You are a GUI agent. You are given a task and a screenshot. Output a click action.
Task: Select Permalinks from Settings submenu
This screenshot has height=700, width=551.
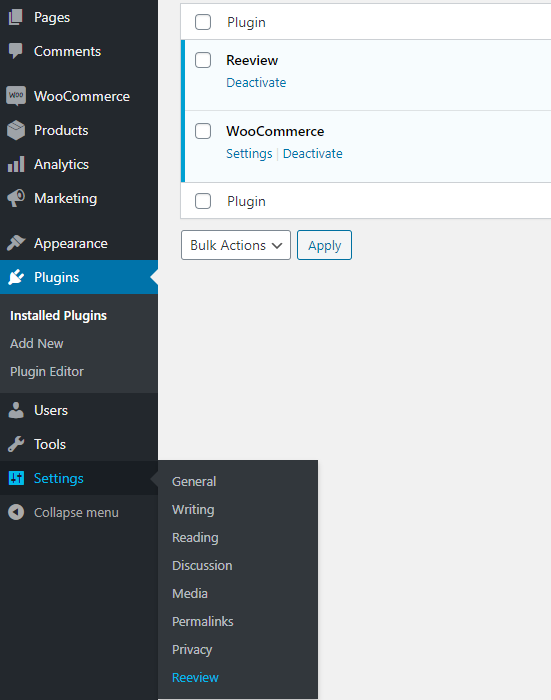[203, 621]
